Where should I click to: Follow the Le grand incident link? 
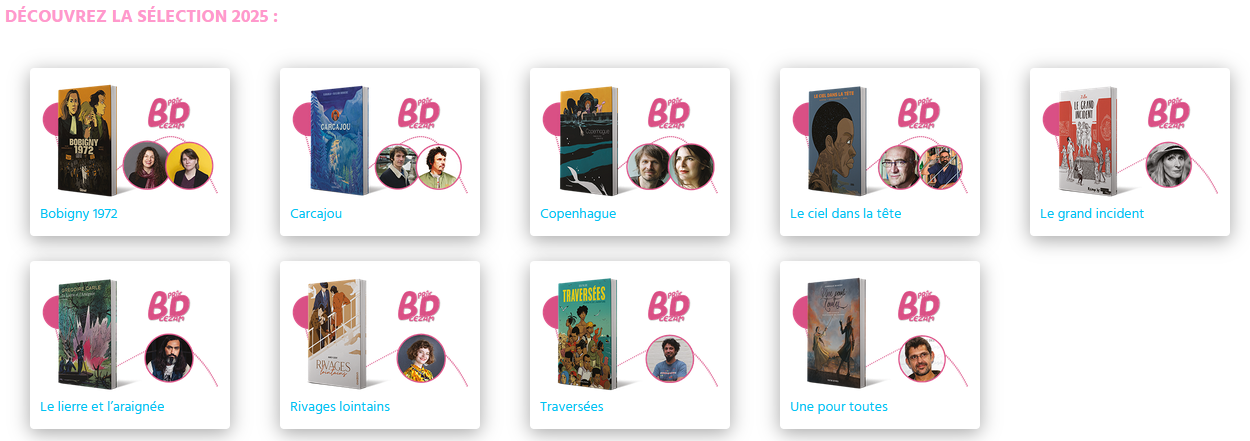1092,214
